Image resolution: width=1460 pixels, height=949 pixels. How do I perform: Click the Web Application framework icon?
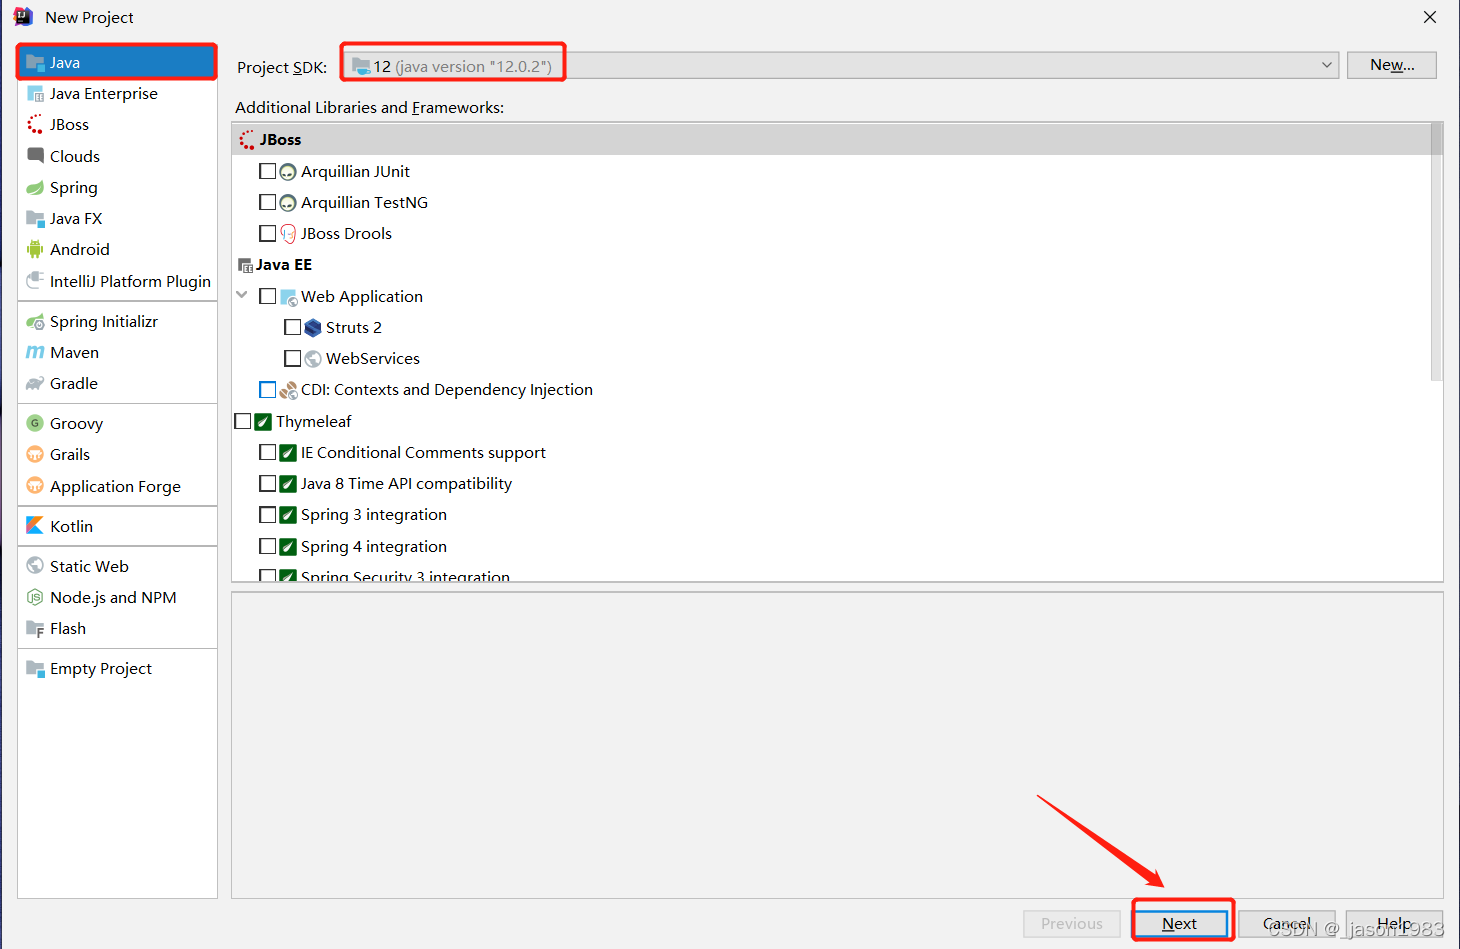point(288,297)
